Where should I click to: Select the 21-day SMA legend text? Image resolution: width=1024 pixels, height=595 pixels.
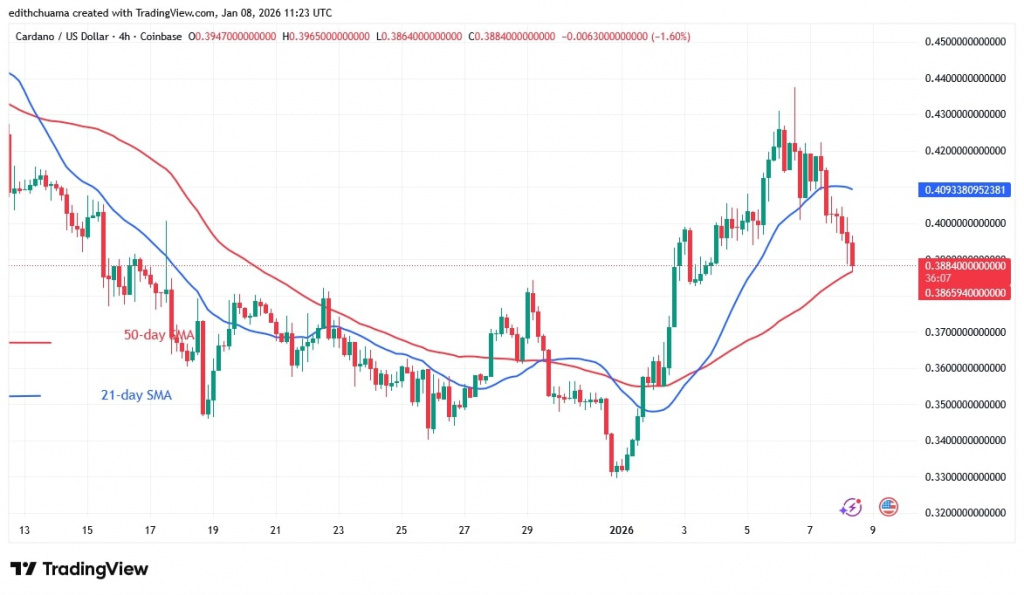[x=137, y=395]
